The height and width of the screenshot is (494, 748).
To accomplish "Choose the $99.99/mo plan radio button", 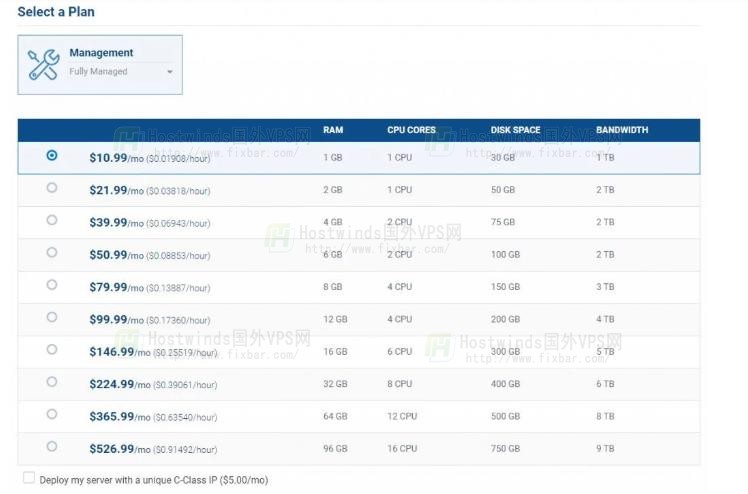I will (52, 317).
